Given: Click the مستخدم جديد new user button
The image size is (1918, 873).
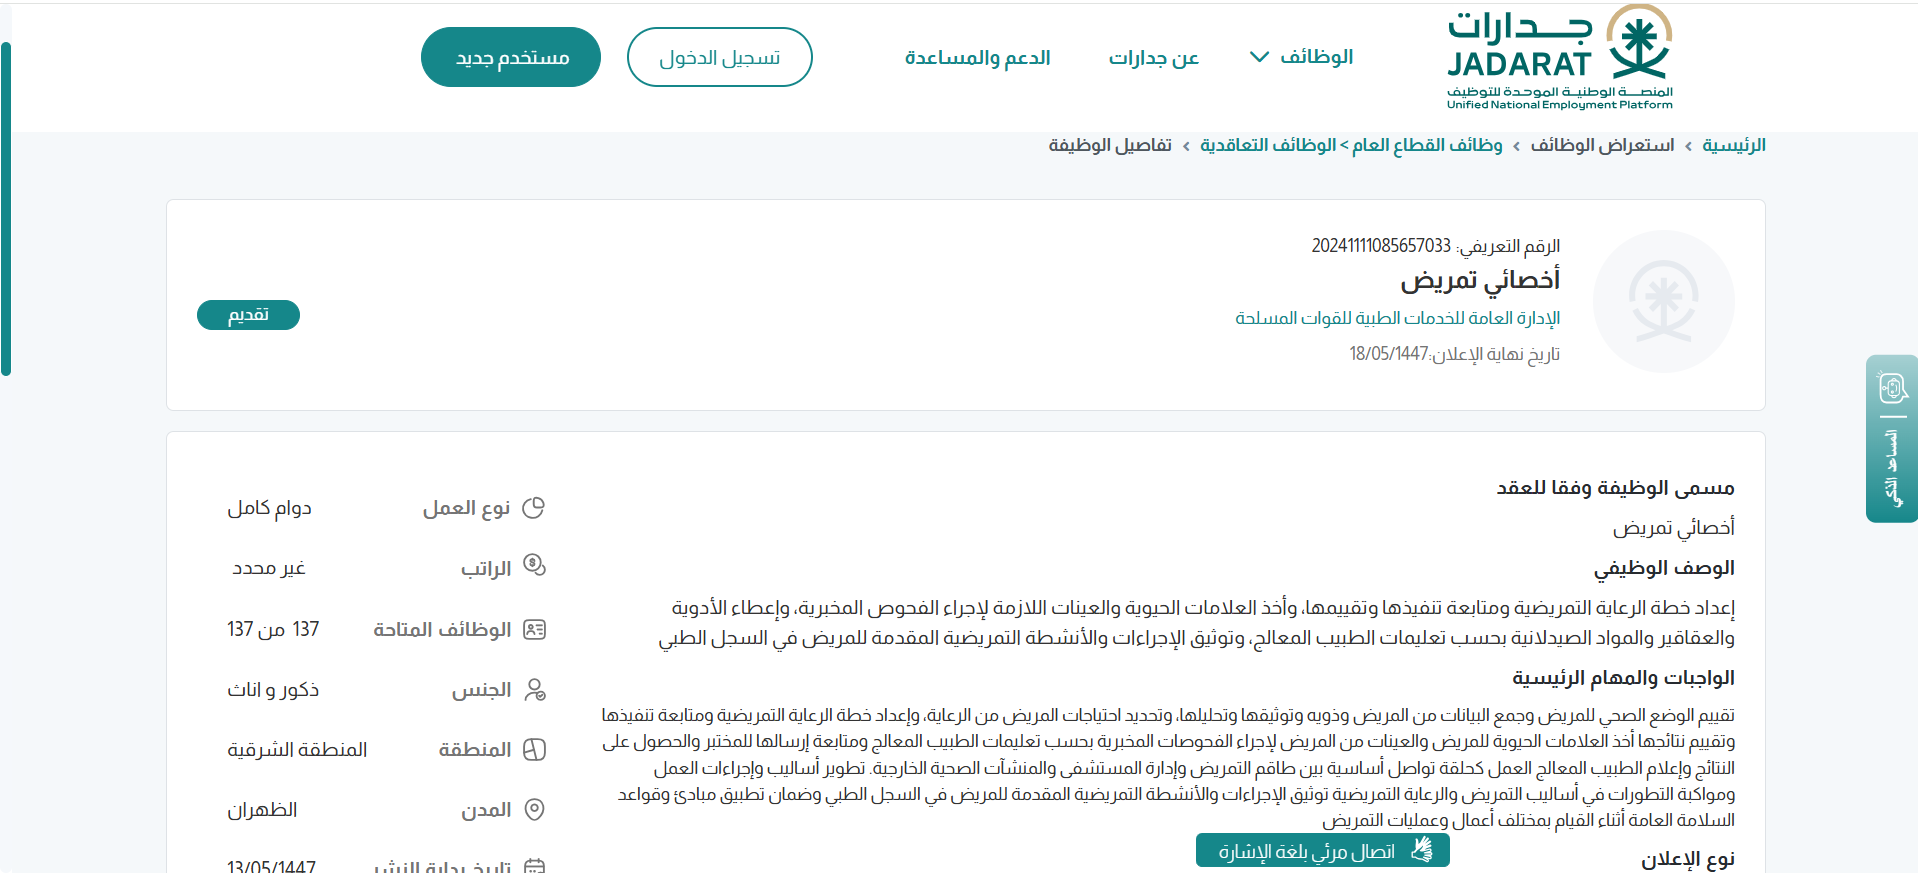Looking at the screenshot, I should (511, 58).
